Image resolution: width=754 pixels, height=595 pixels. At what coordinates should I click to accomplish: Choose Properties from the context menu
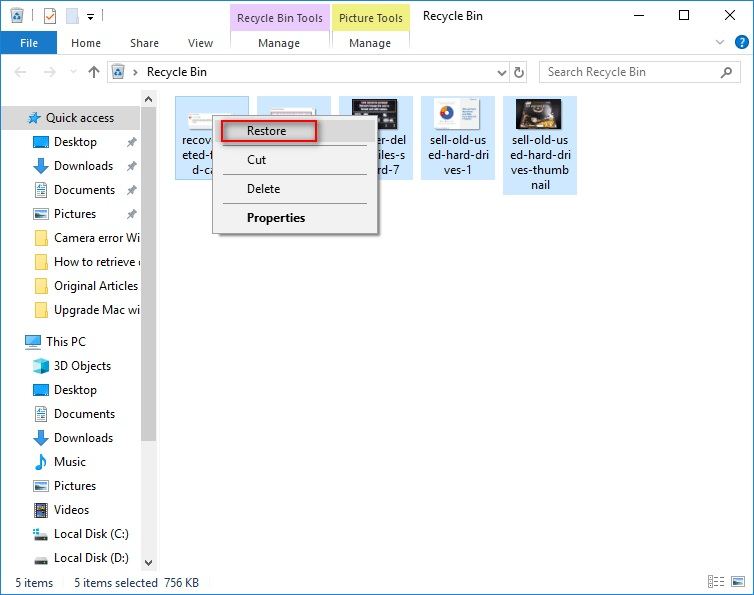pos(294,217)
